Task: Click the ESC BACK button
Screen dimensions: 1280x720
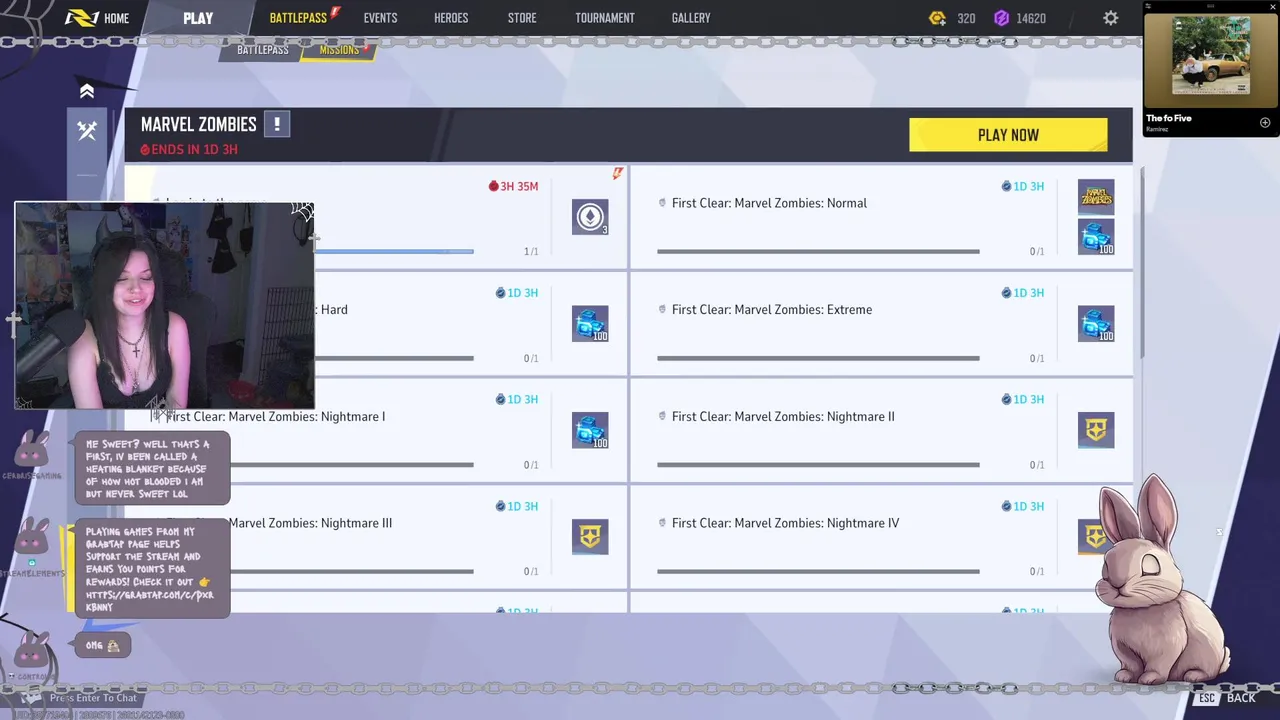Action: (1226, 698)
